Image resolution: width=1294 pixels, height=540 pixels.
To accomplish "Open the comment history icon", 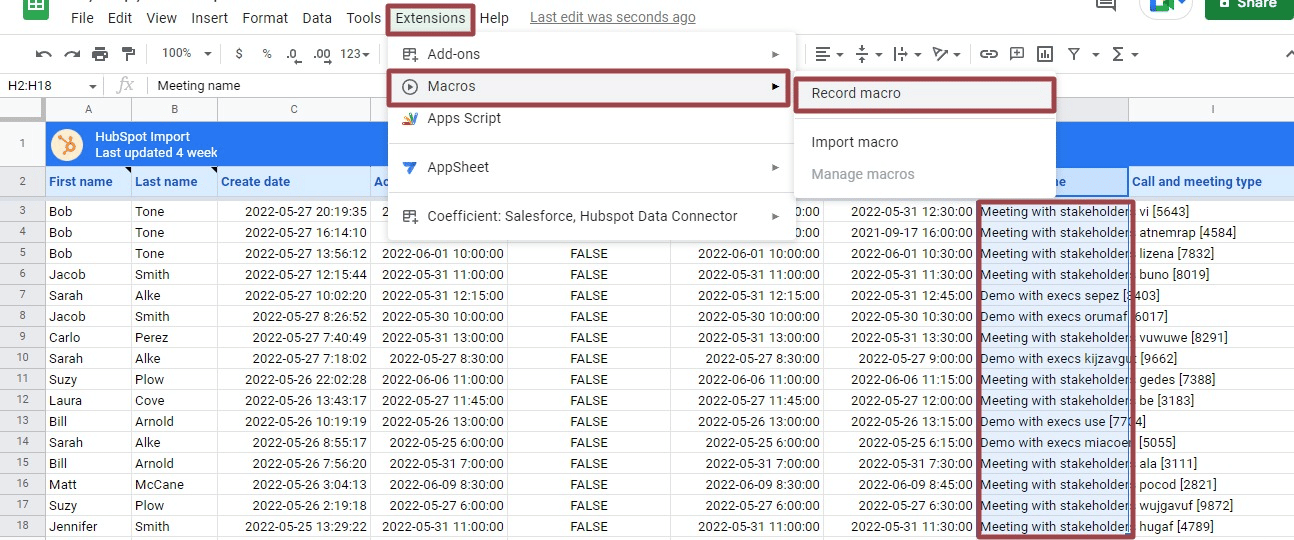I will [x=1106, y=5].
